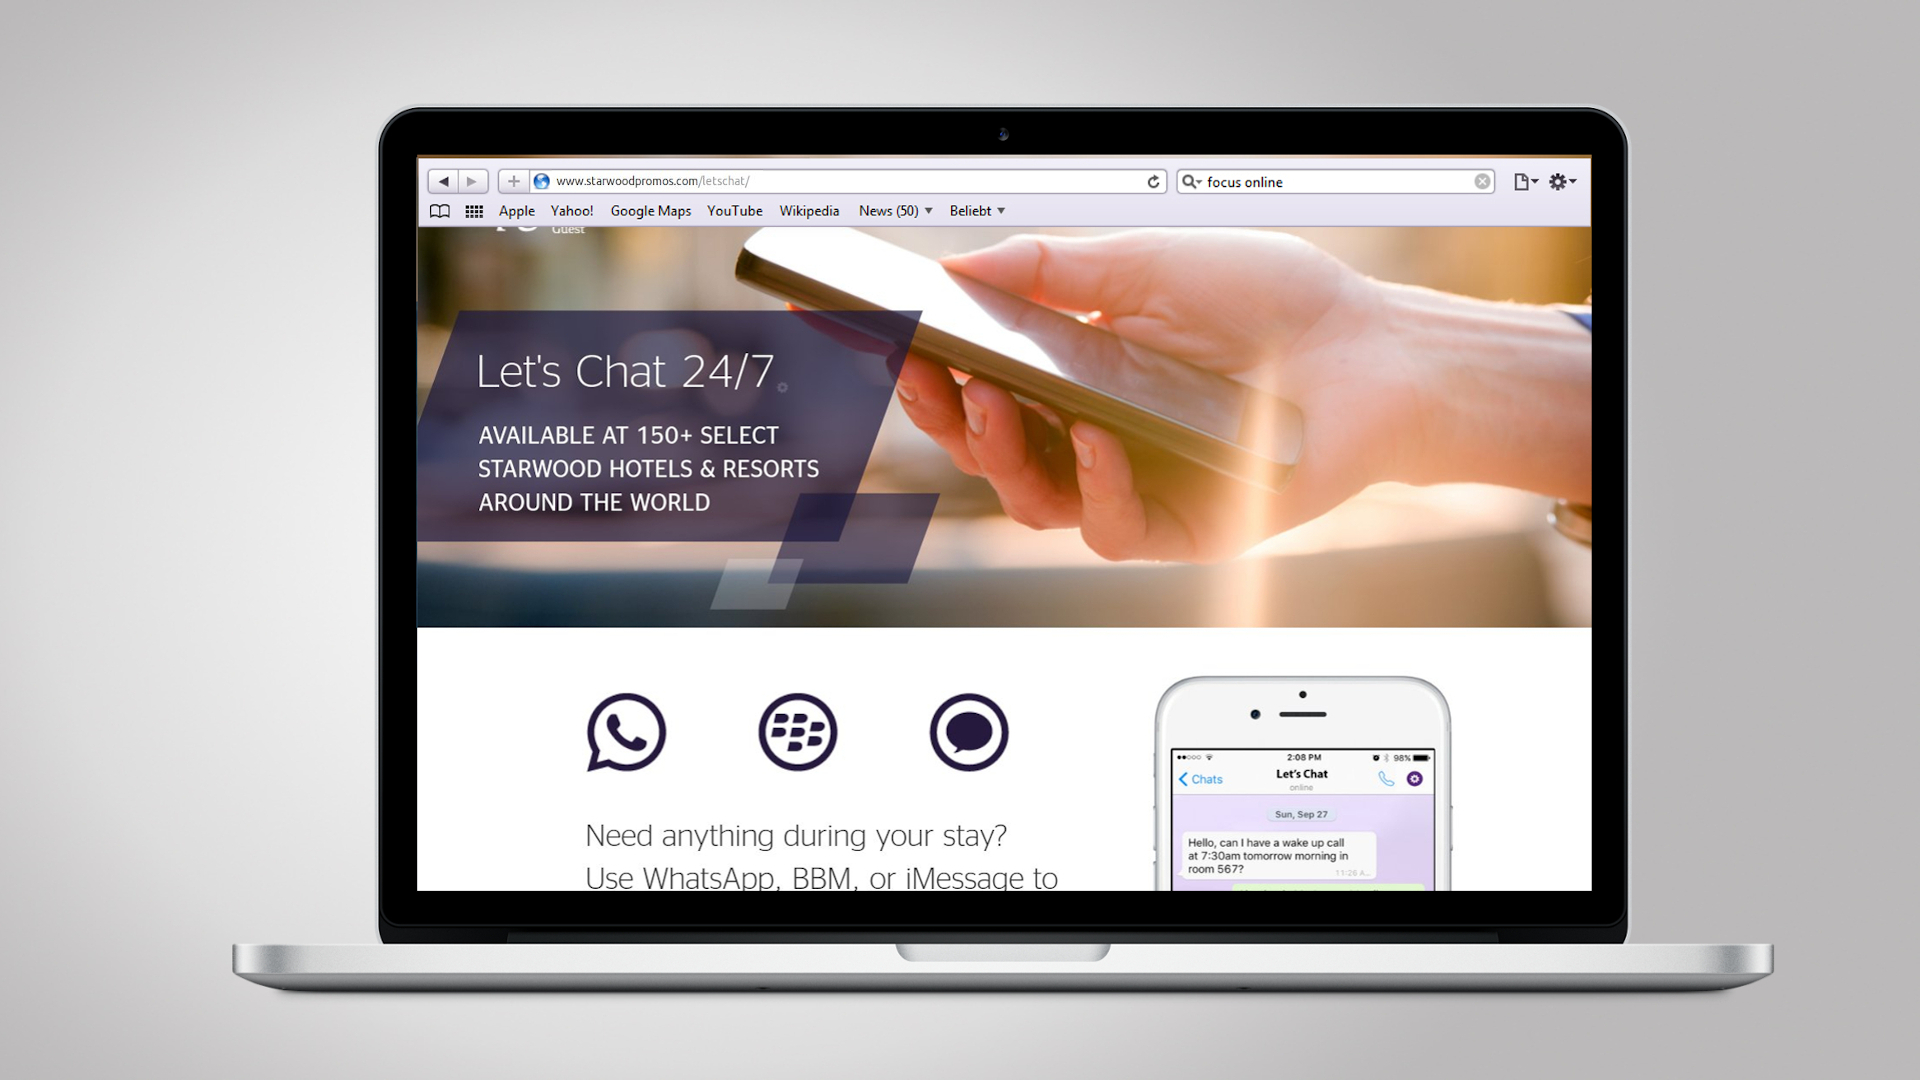
Task: Click the grid/apps icon in browser toolbar
Action: (476, 211)
